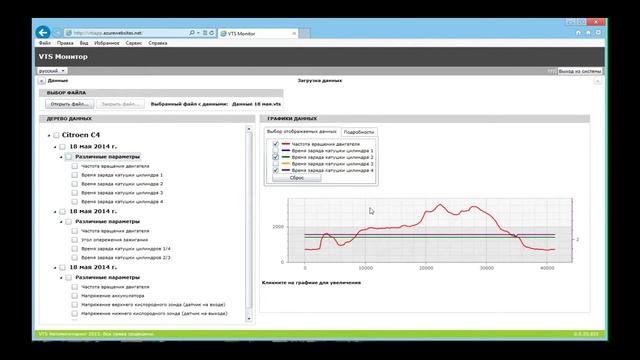
Task: Open the Справка menu
Action: 158,43
